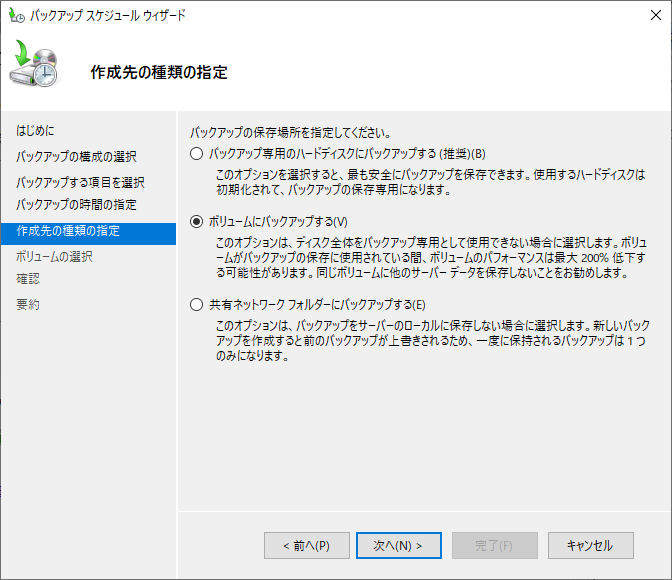
Task: Go to the はじめに step in the sidebar
Action: pos(36,131)
